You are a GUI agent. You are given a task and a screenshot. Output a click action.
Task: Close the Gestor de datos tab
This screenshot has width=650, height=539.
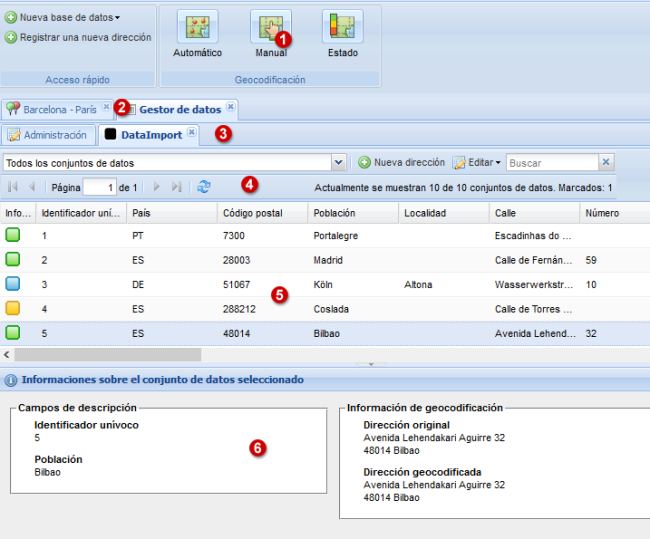click(x=230, y=107)
